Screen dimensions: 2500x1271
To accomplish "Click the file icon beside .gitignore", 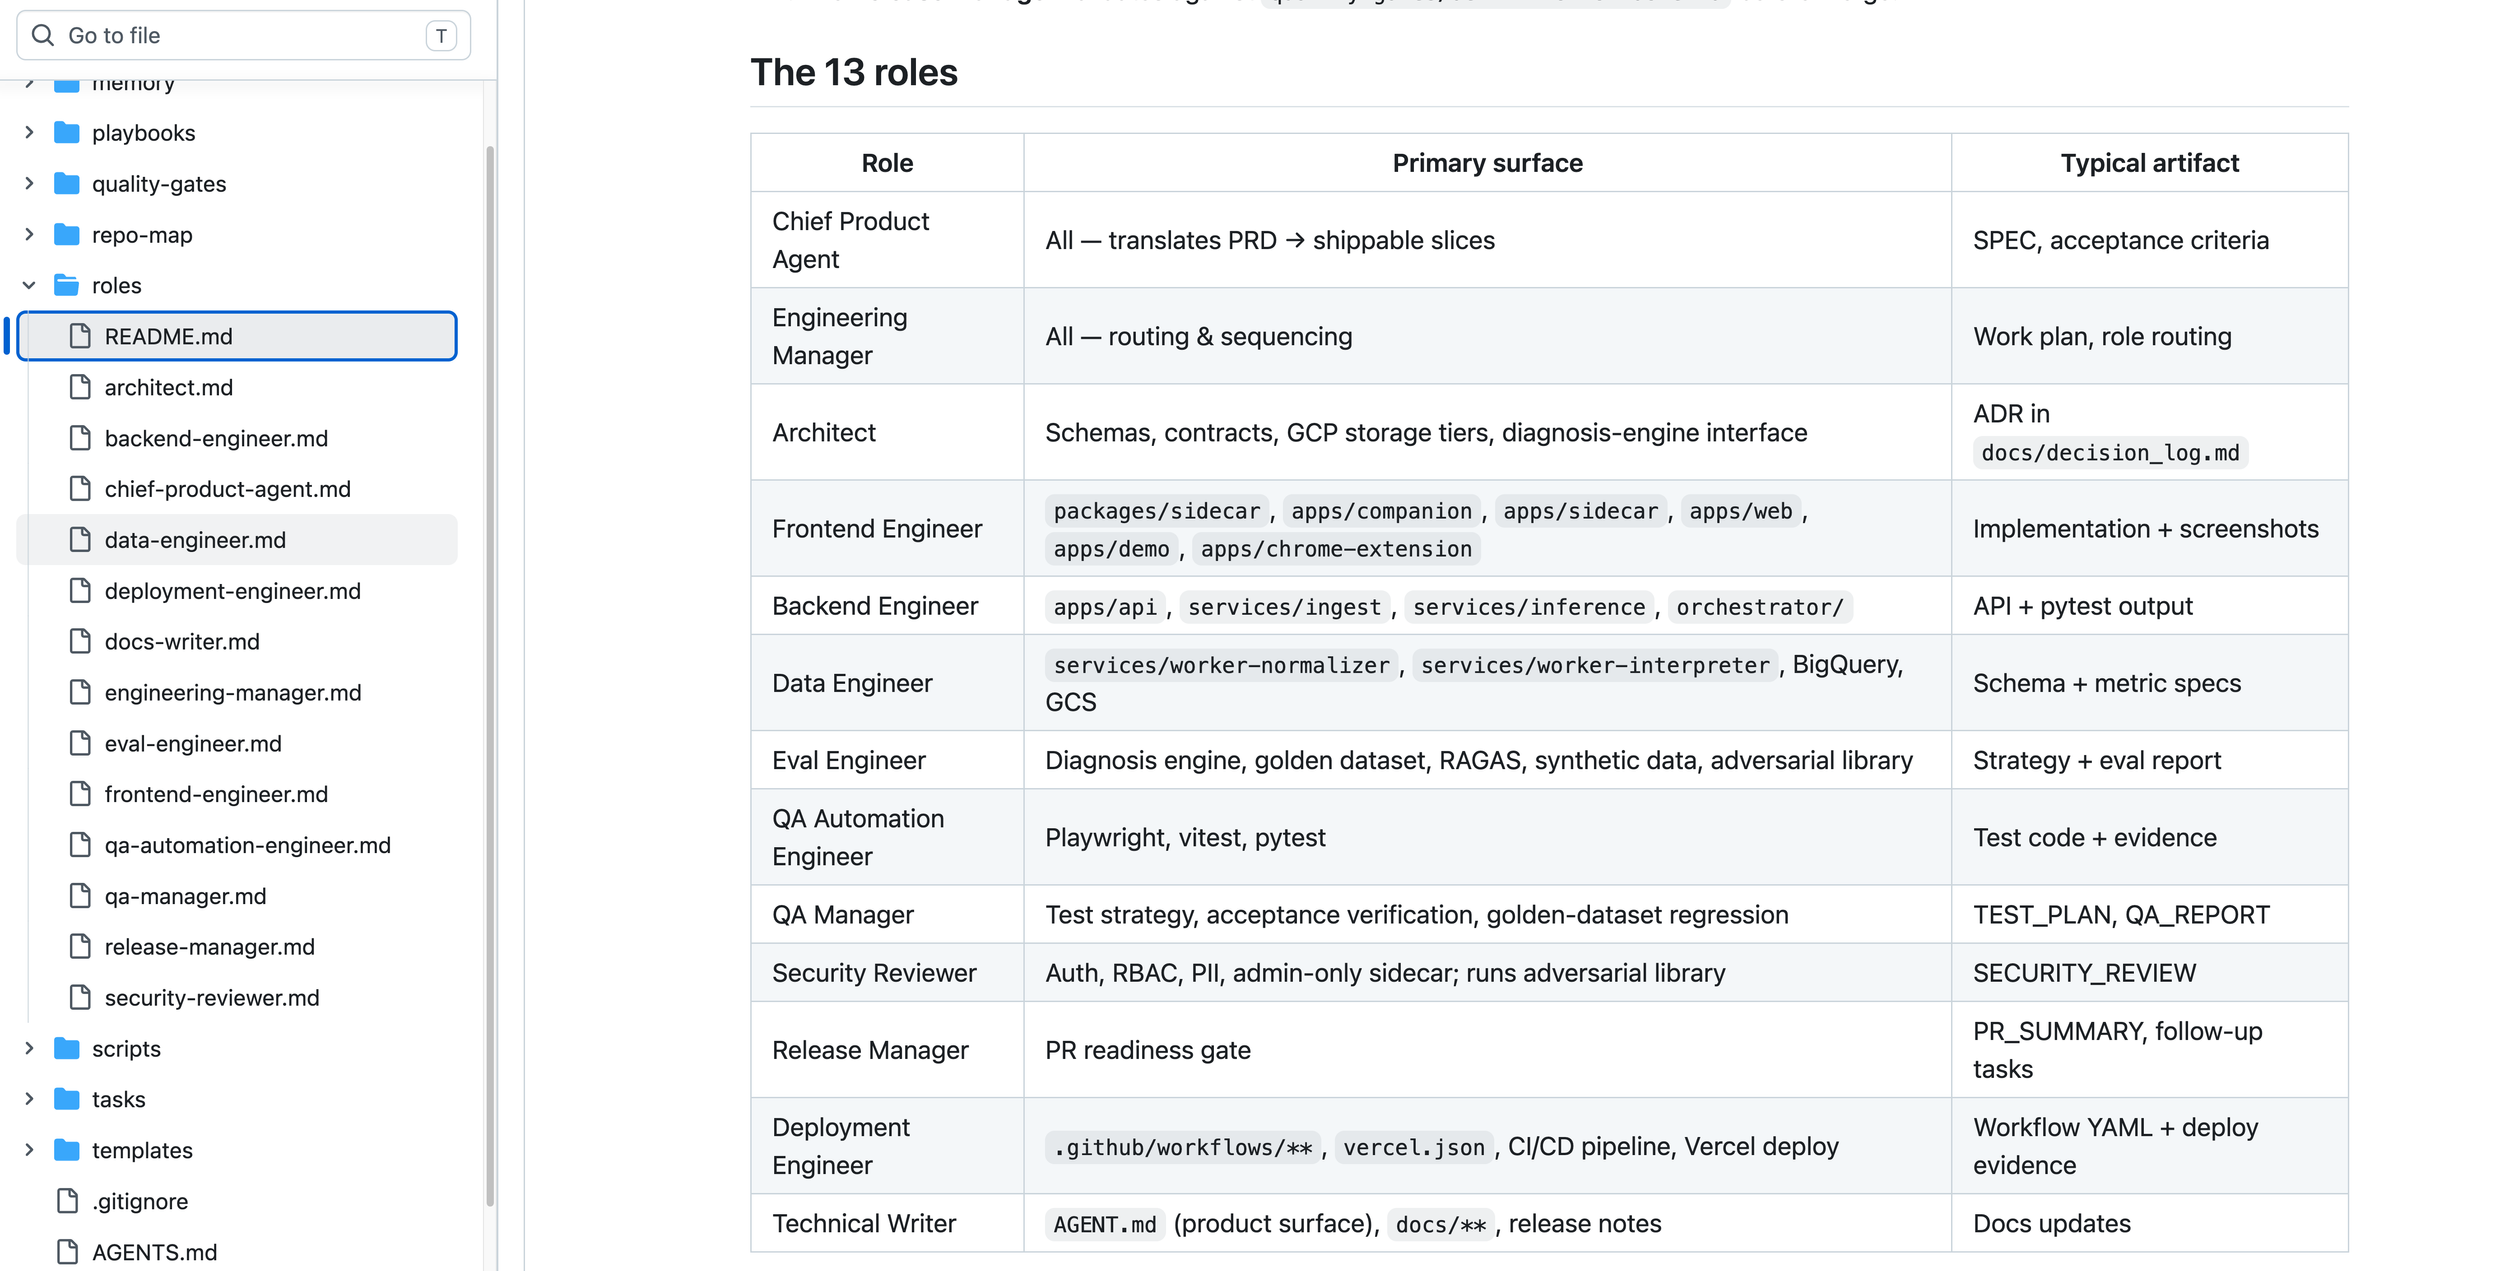I will click(67, 1201).
